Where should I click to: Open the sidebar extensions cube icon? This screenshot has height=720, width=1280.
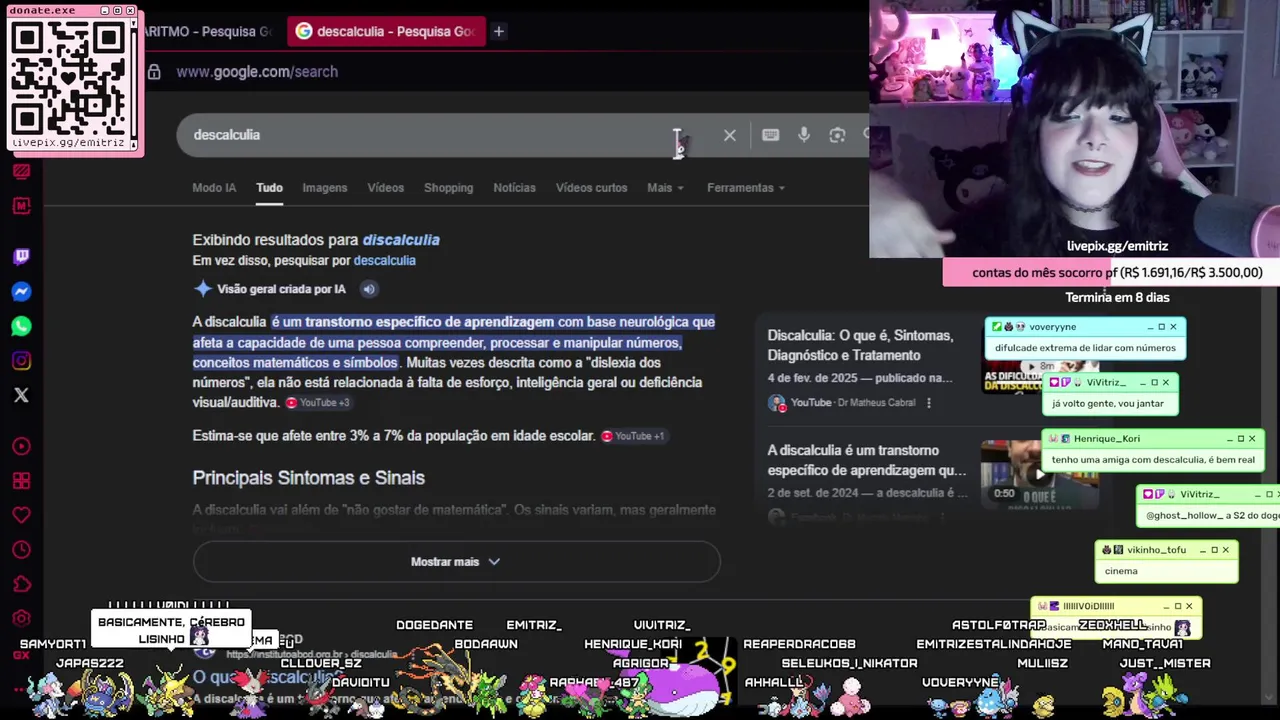coord(21,584)
